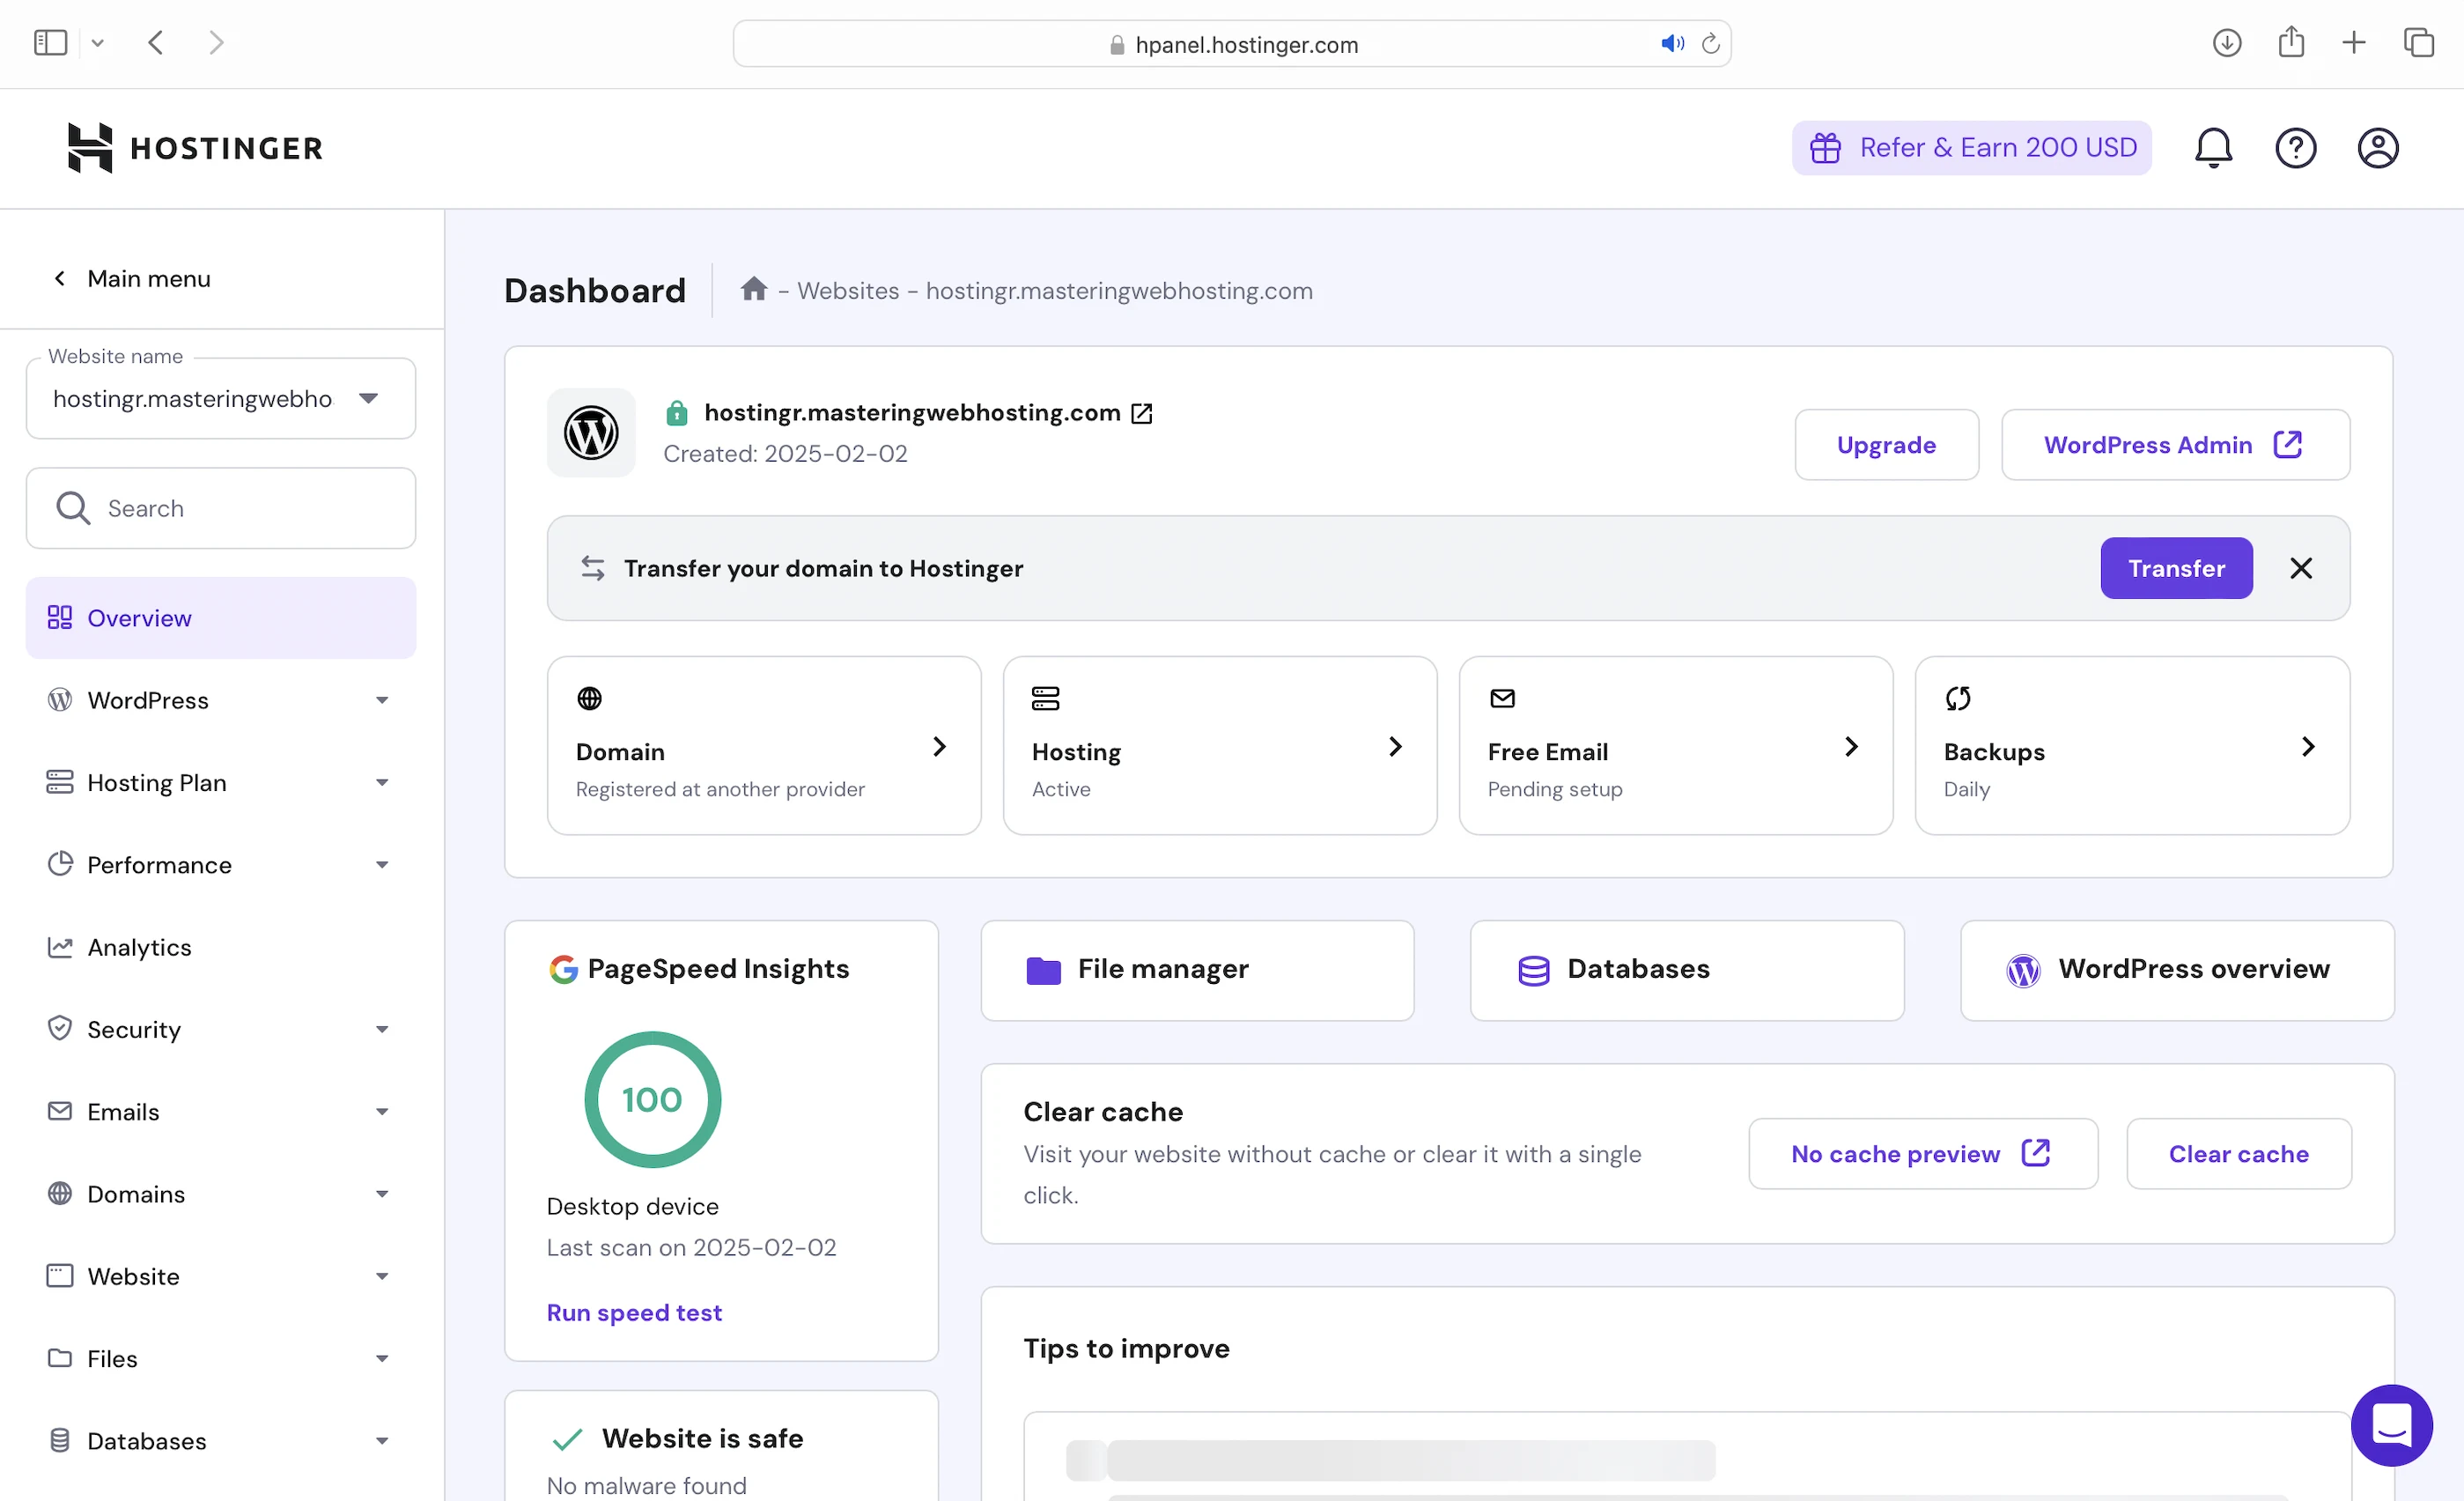
Task: Click the PageSpeed score 100 gauge
Action: [652, 1099]
